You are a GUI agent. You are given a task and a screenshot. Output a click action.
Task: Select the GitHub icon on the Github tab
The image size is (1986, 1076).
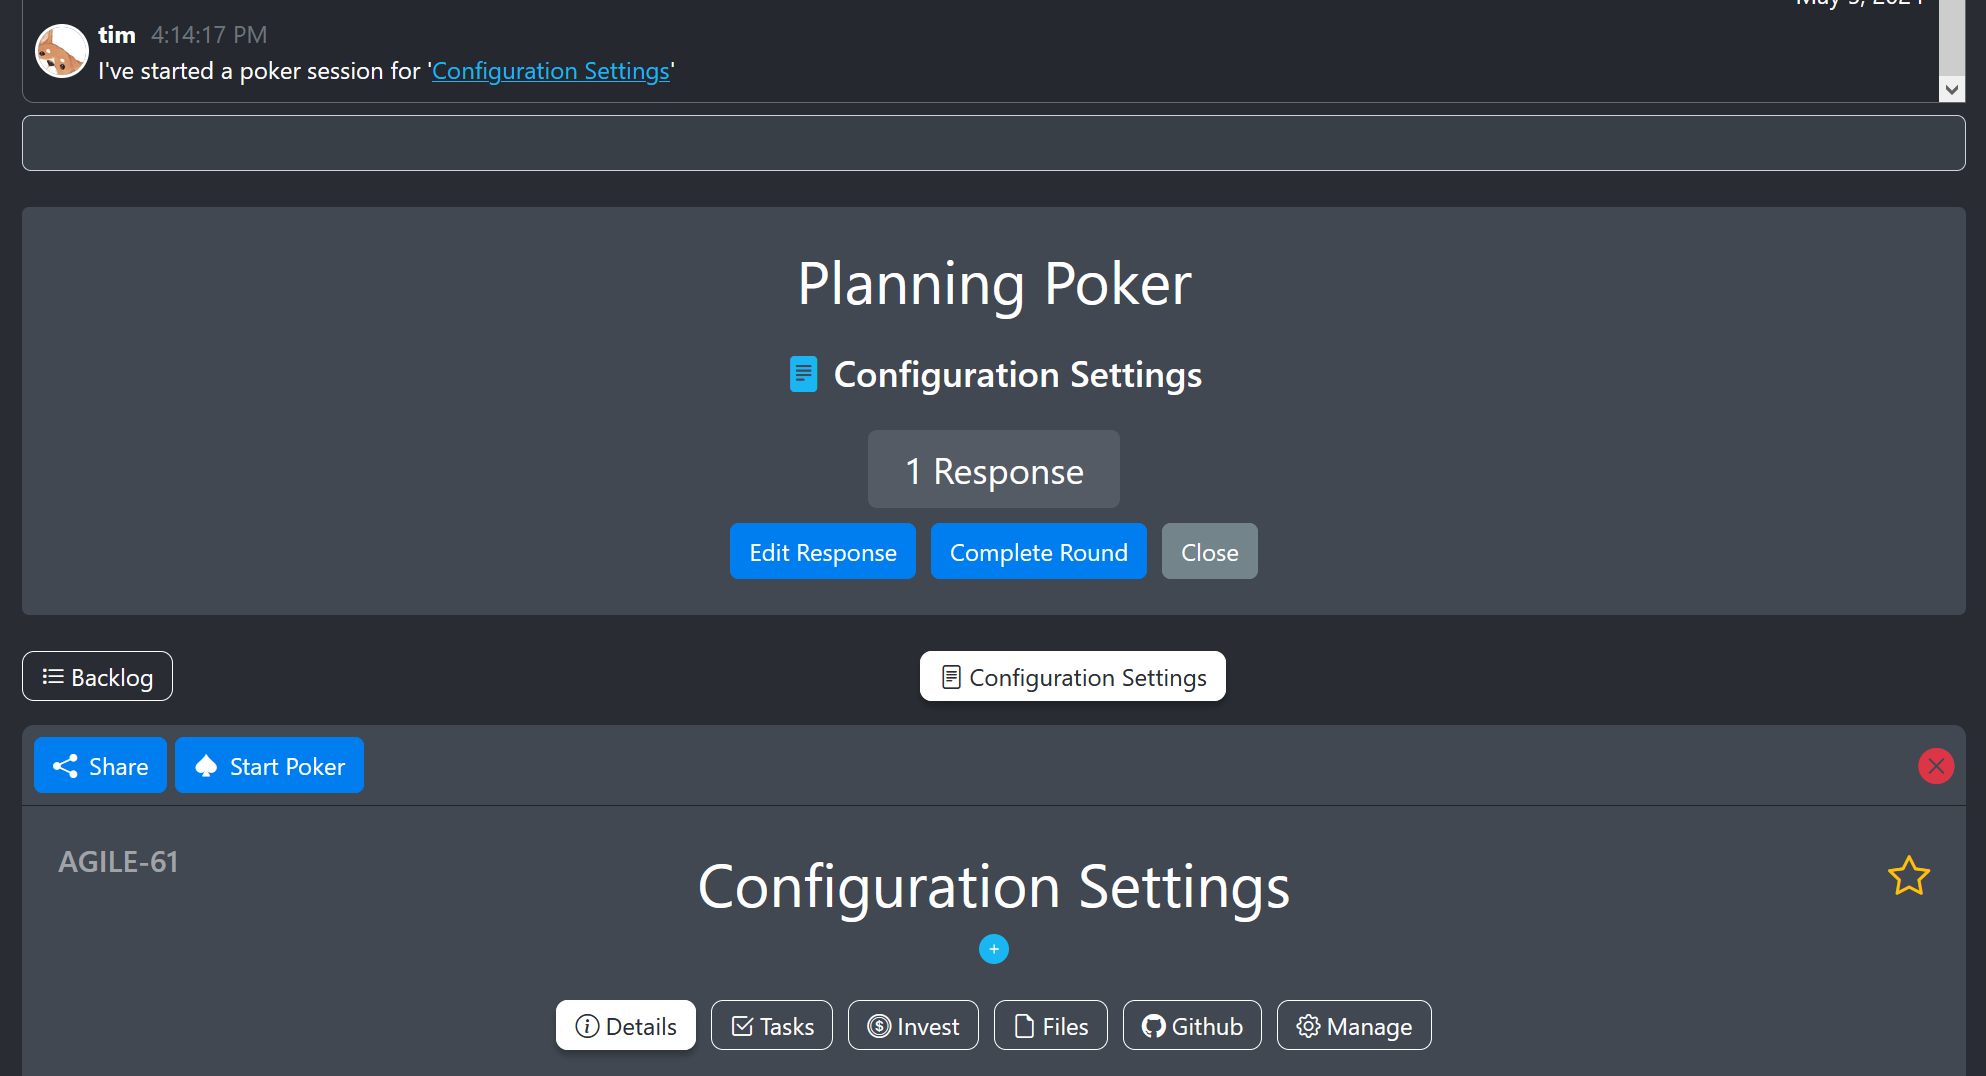1155,1025
